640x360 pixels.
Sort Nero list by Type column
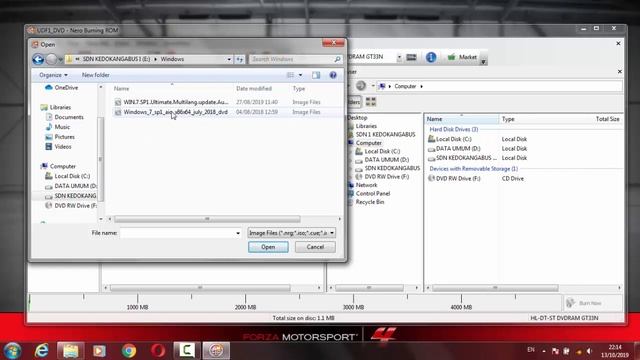[x=508, y=119]
